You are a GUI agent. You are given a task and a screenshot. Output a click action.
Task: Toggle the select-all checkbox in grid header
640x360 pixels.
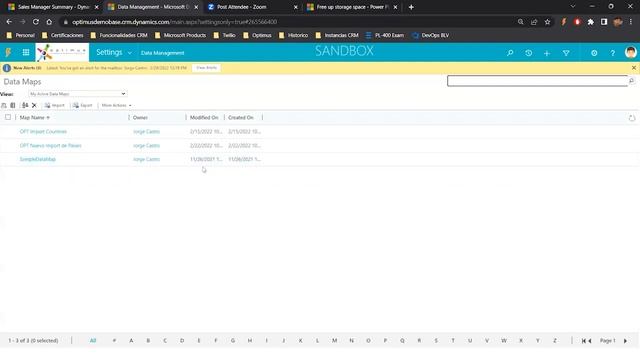(8, 117)
